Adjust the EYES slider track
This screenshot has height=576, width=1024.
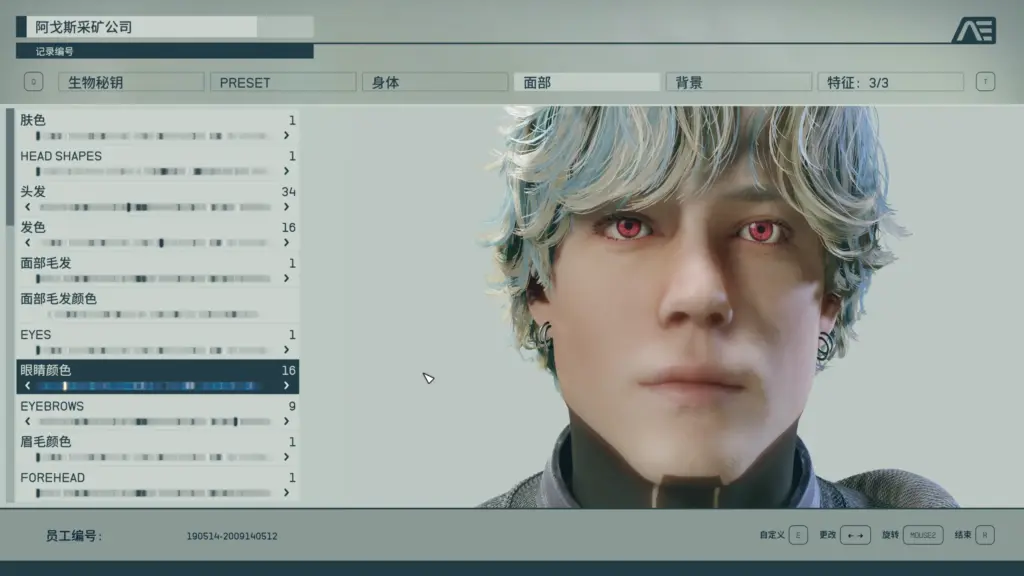154,350
